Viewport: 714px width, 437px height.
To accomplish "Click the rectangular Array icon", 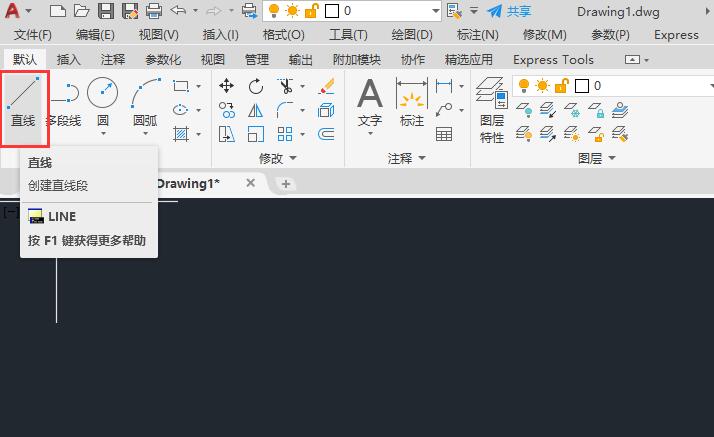I will pos(285,134).
